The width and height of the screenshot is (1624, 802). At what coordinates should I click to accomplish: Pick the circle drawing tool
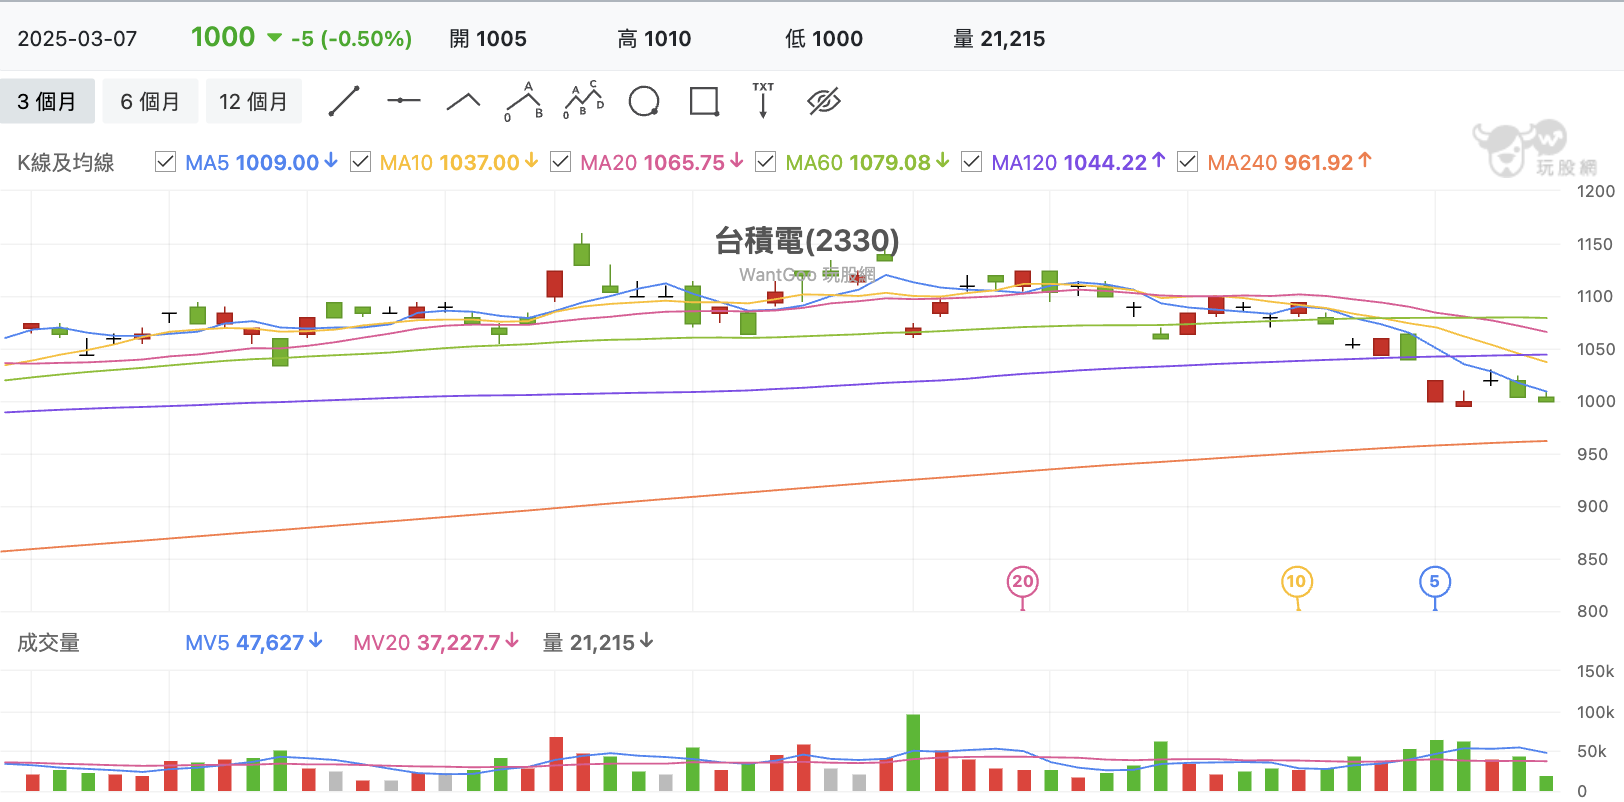click(x=644, y=101)
